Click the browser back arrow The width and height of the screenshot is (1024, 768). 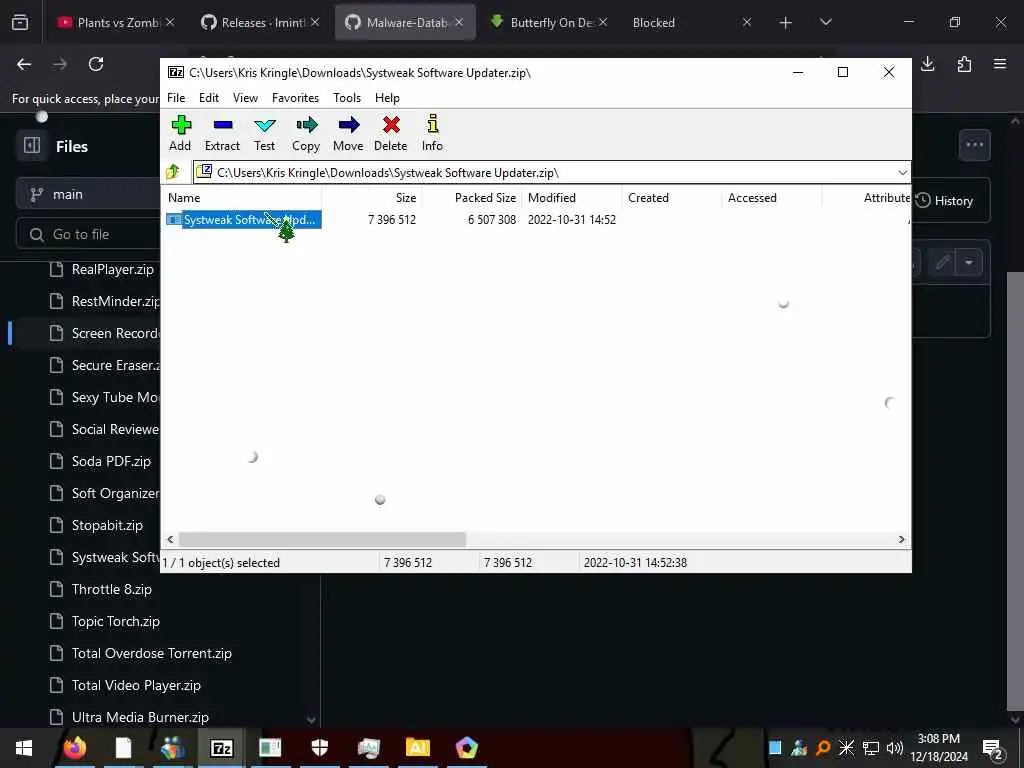(x=24, y=64)
